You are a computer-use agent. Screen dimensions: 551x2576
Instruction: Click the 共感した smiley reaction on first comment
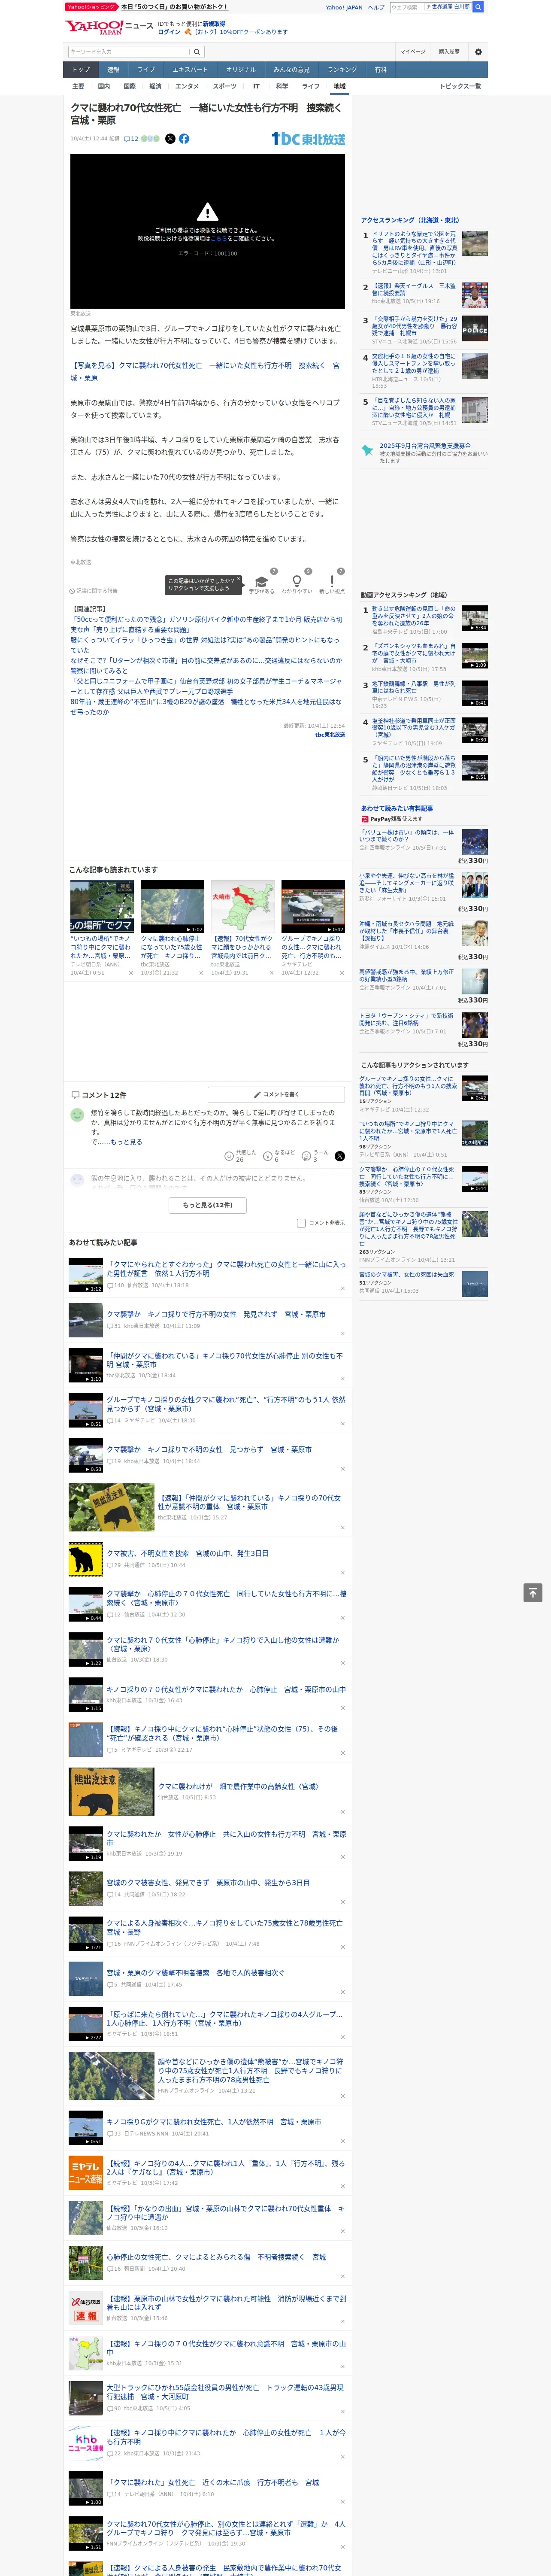pyautogui.click(x=229, y=1156)
